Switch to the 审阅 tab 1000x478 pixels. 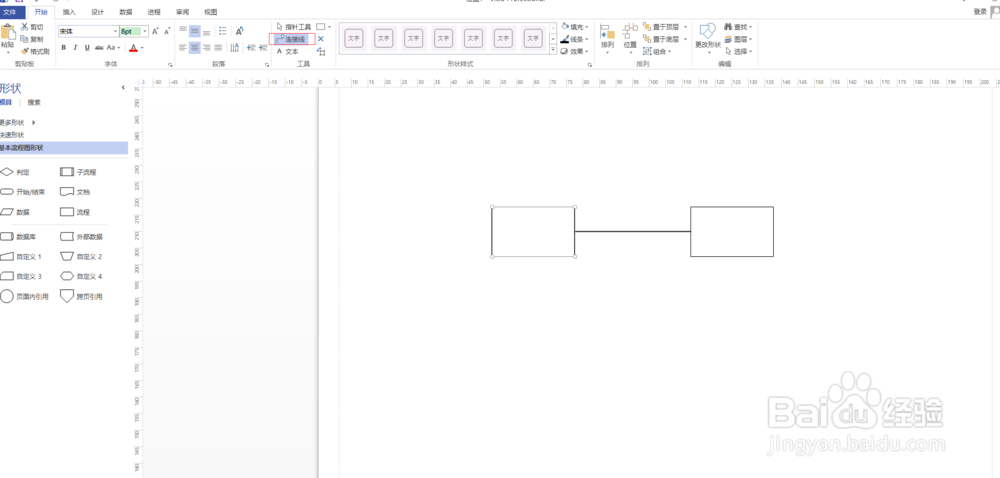(x=182, y=12)
